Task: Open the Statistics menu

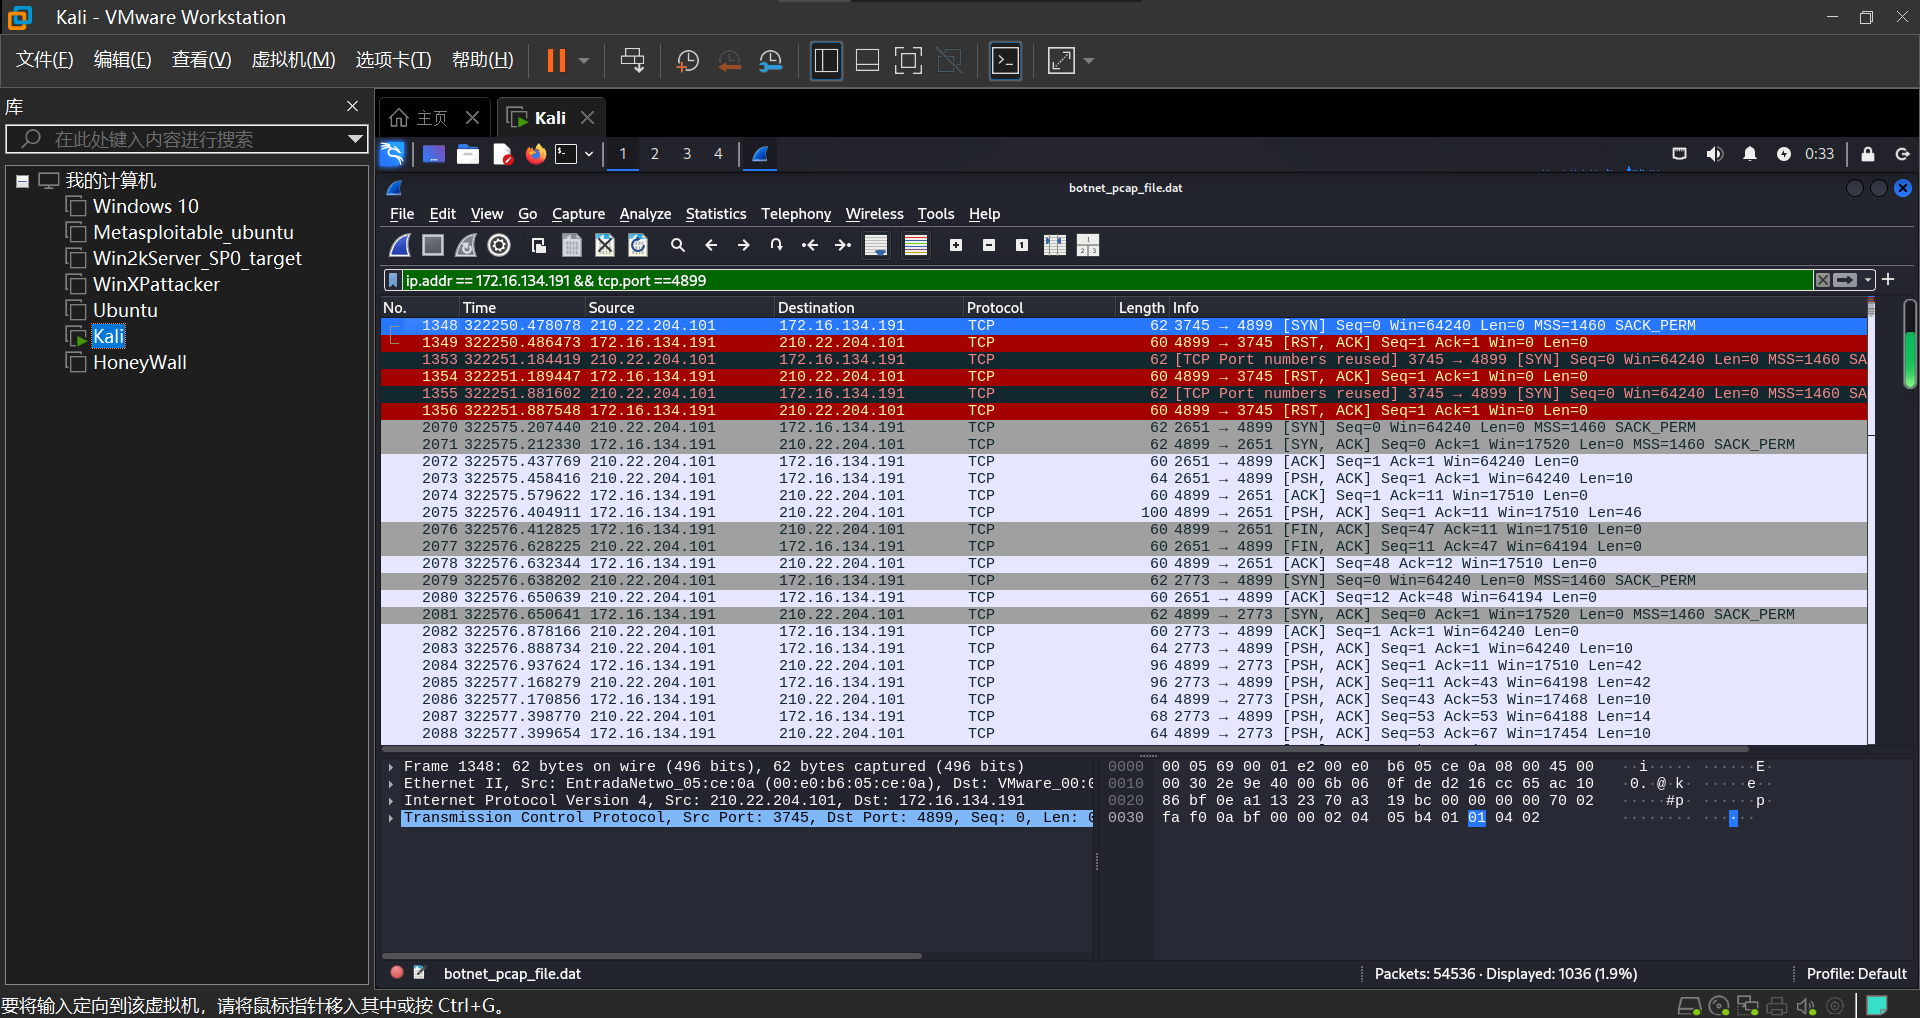Action: 715,214
